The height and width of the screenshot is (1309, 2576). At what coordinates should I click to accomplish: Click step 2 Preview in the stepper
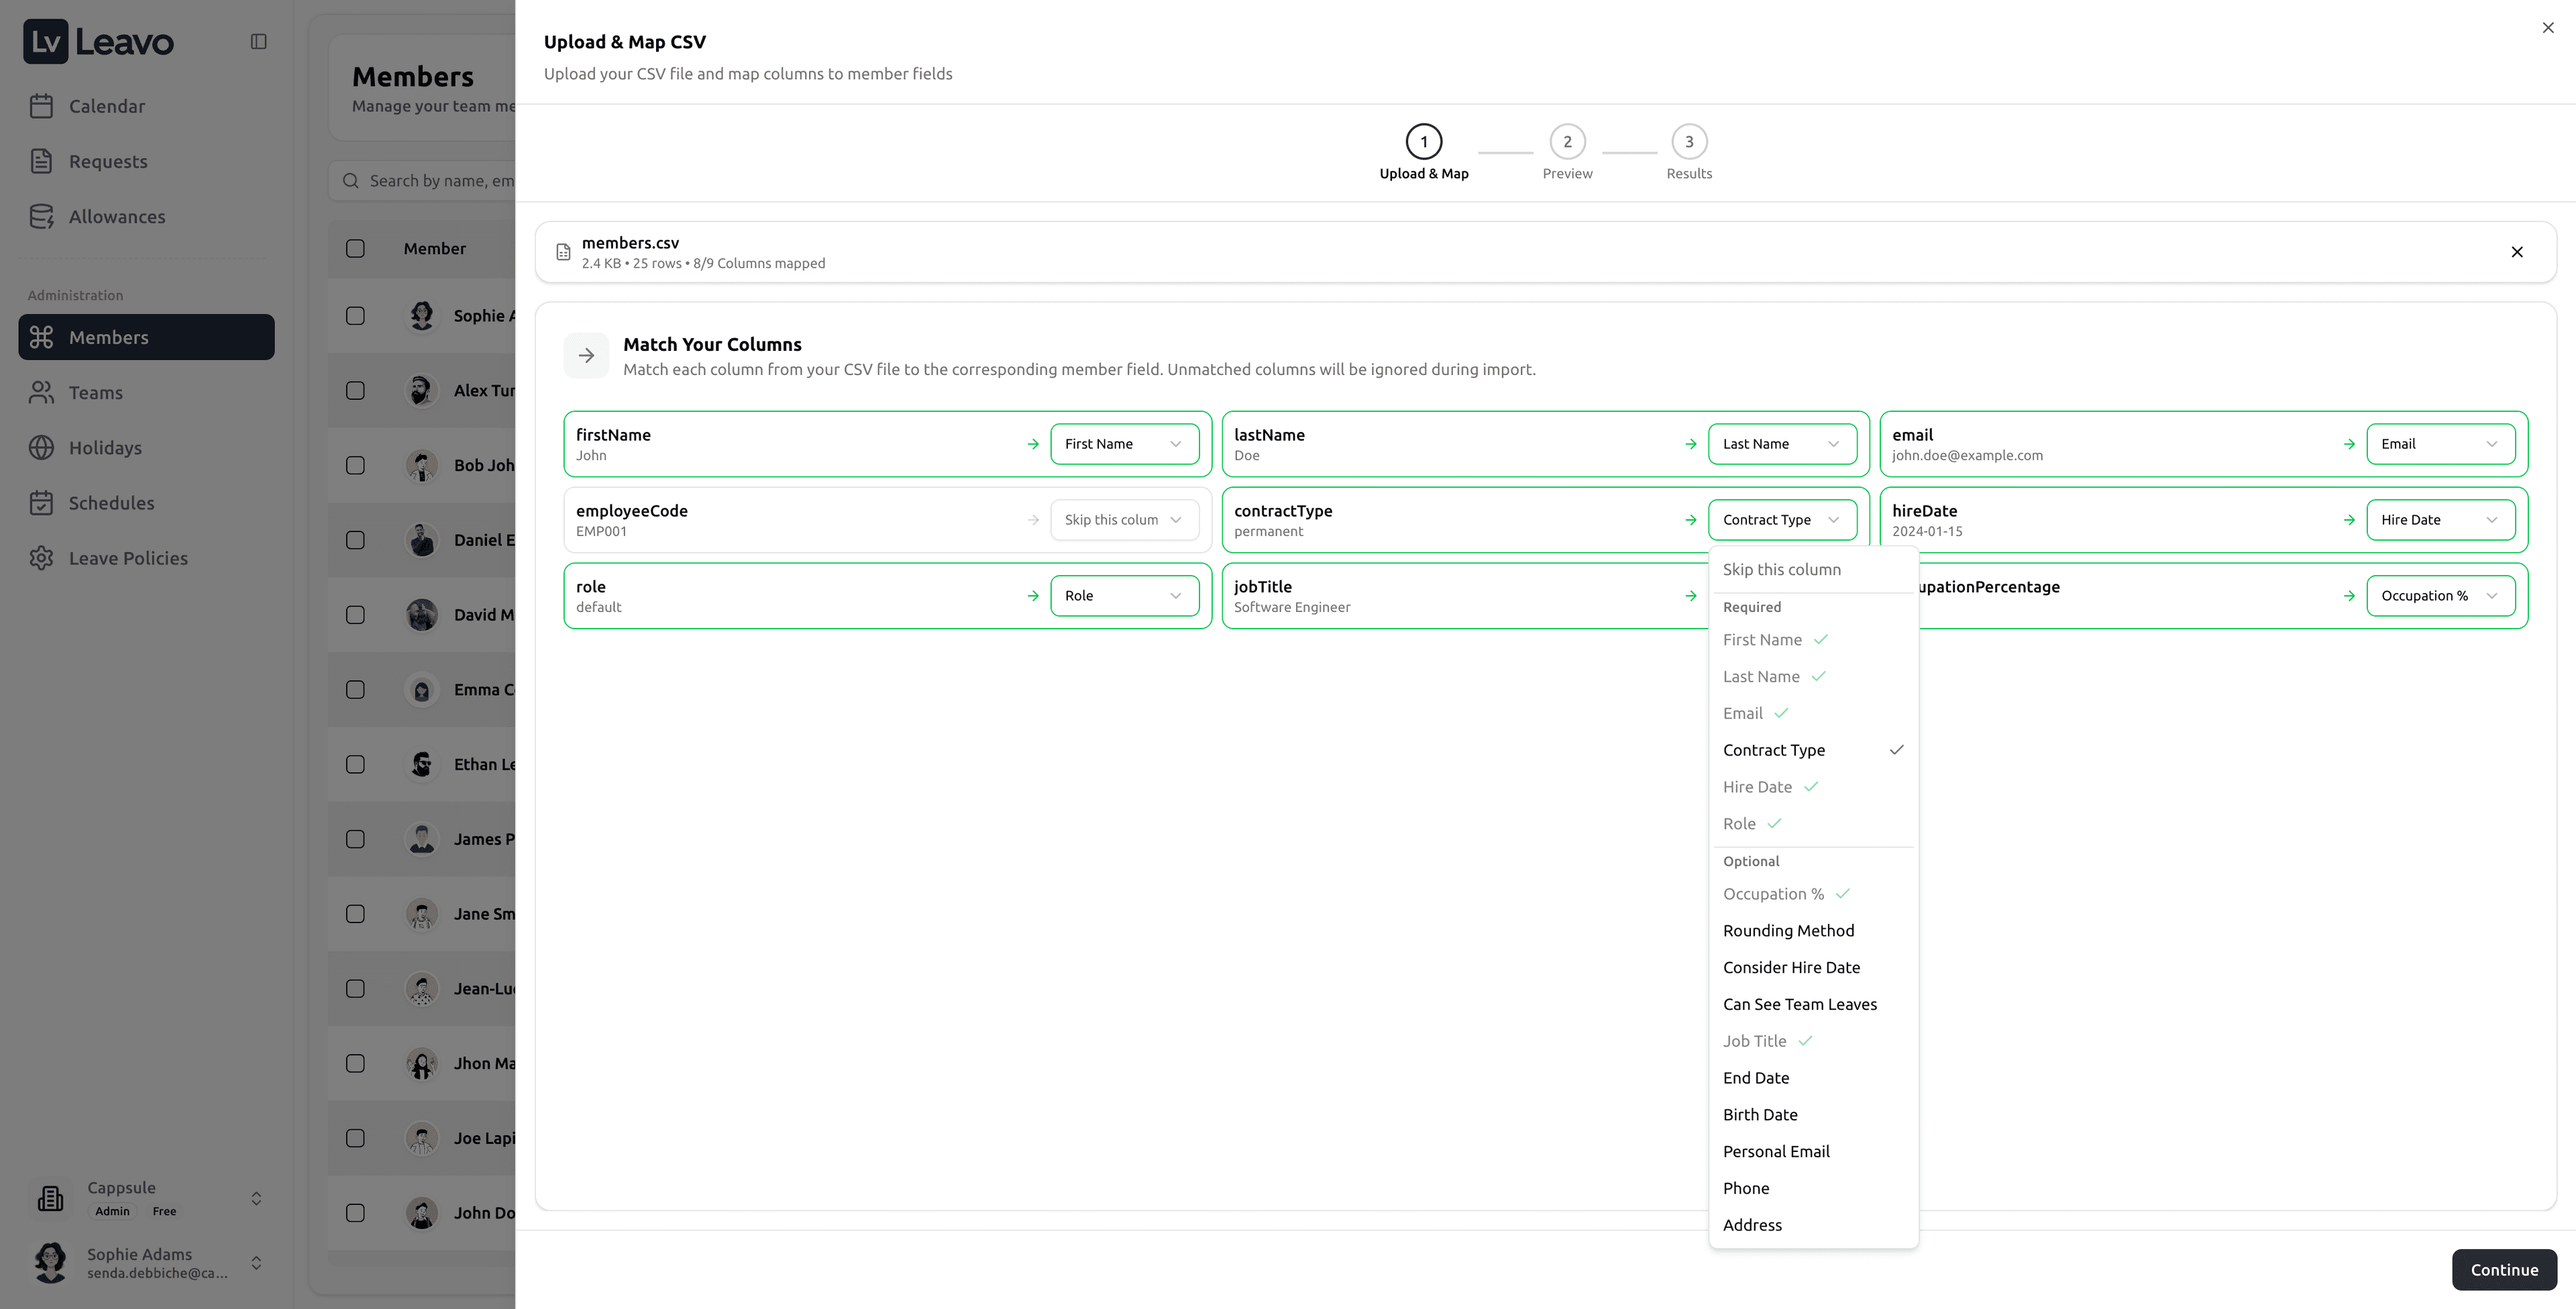[x=1566, y=142]
